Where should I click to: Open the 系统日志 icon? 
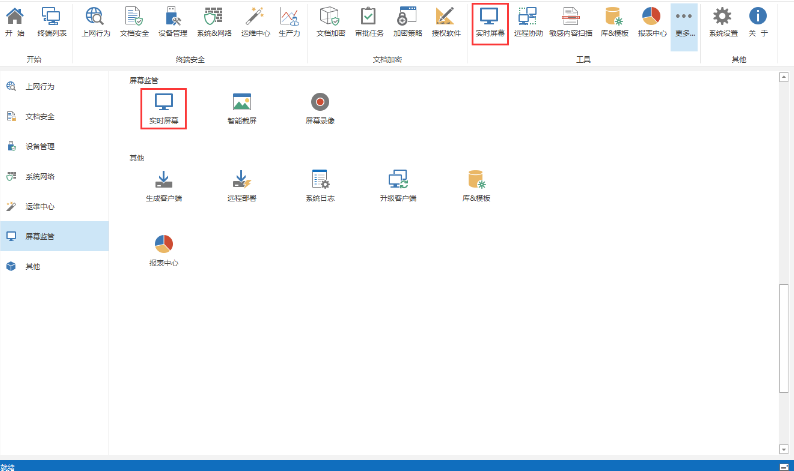coord(320,185)
